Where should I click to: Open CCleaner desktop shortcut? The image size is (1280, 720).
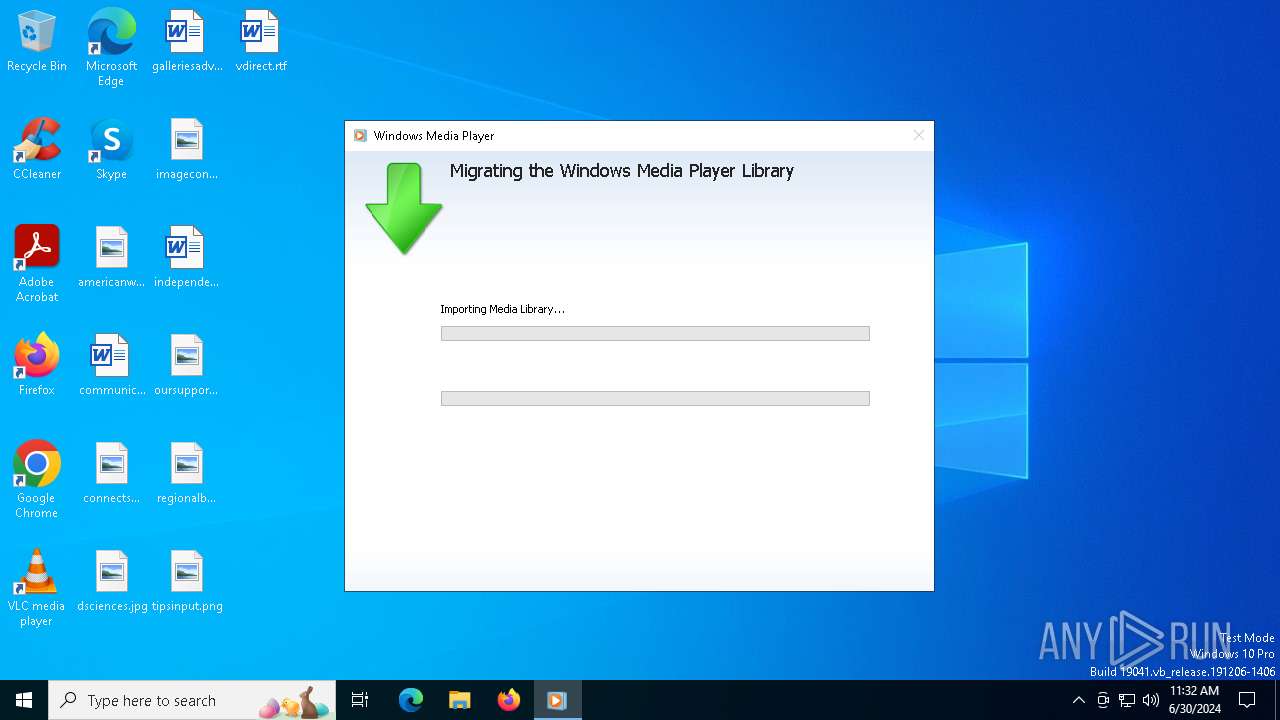(37, 149)
